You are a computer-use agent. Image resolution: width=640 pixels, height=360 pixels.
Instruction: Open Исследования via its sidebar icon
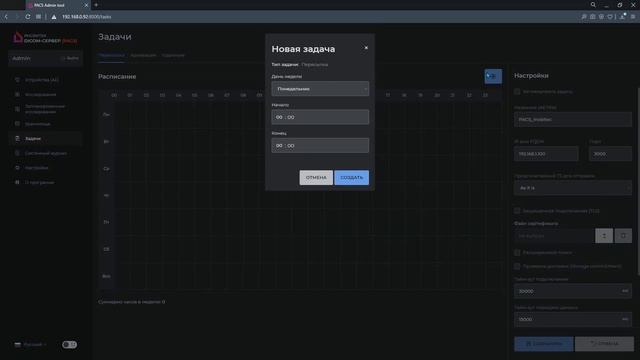(x=17, y=95)
